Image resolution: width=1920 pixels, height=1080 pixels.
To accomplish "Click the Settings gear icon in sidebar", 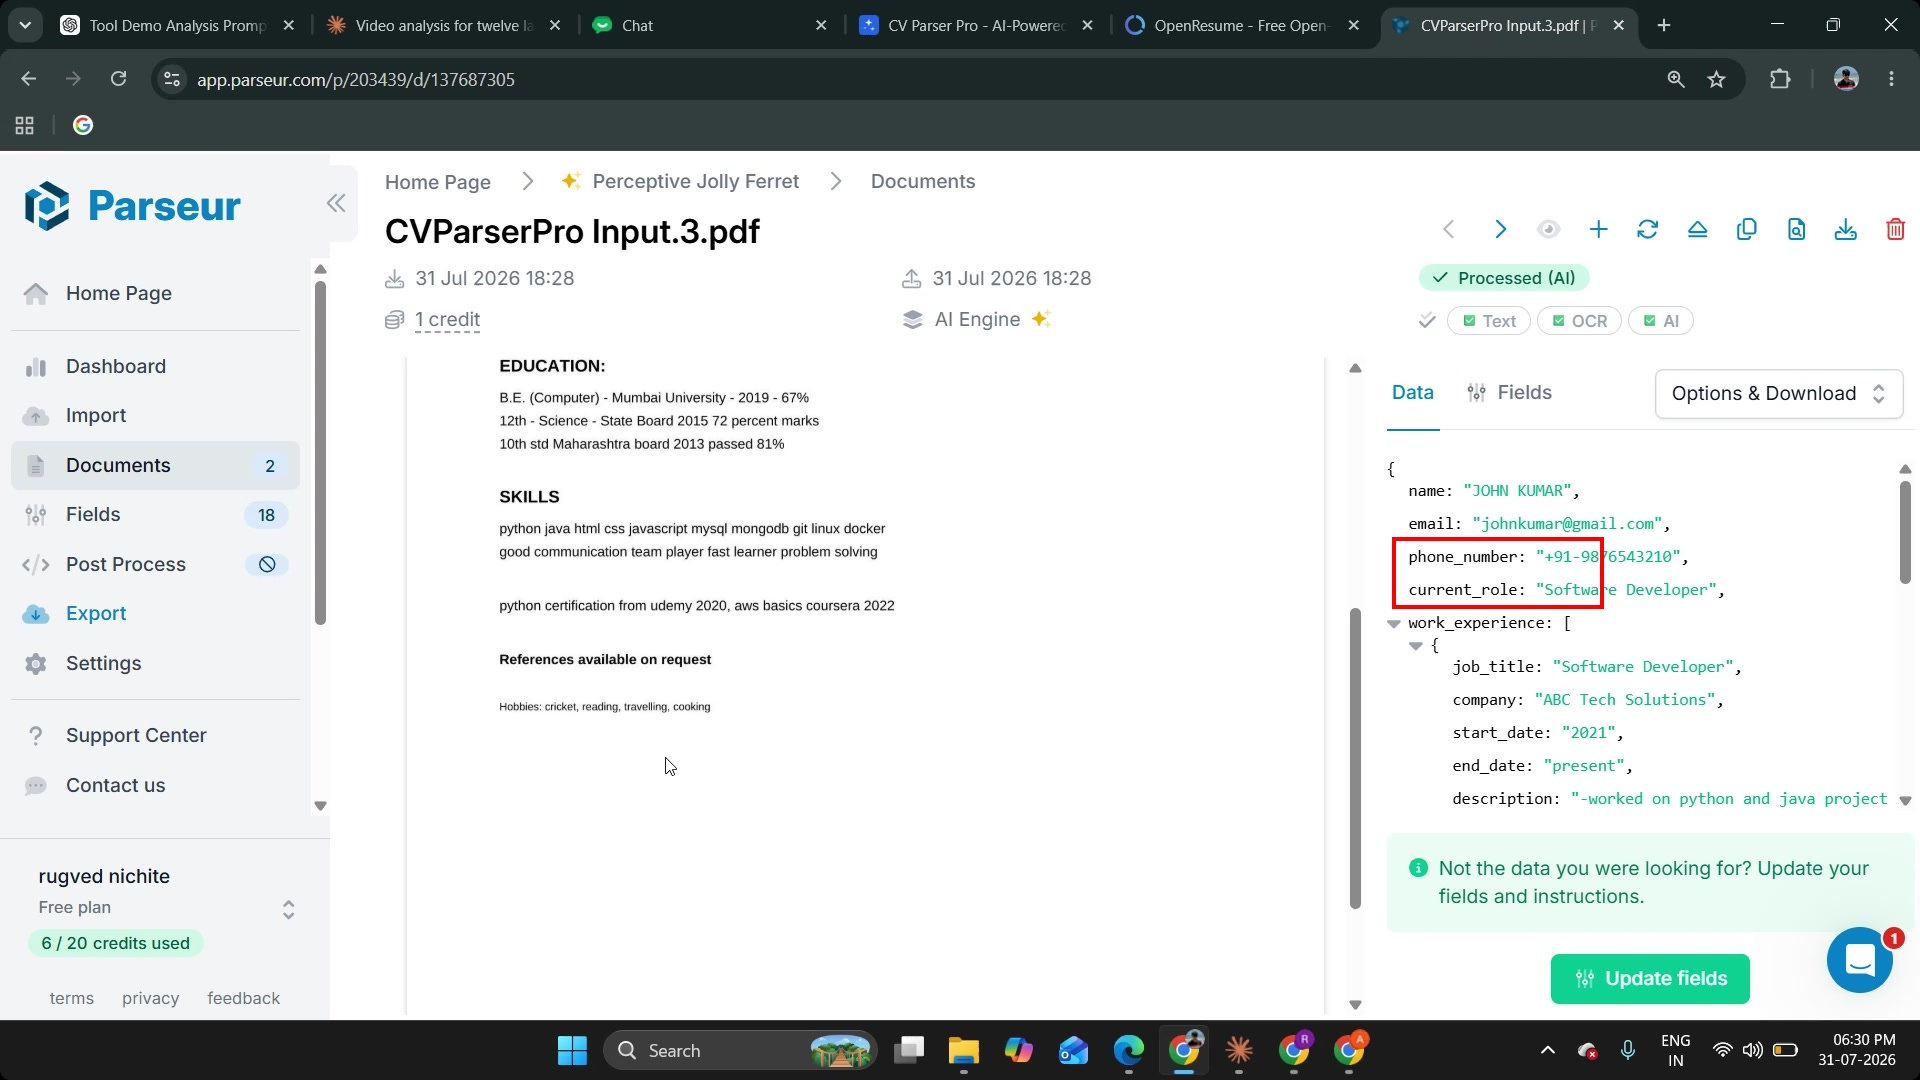I will (36, 664).
